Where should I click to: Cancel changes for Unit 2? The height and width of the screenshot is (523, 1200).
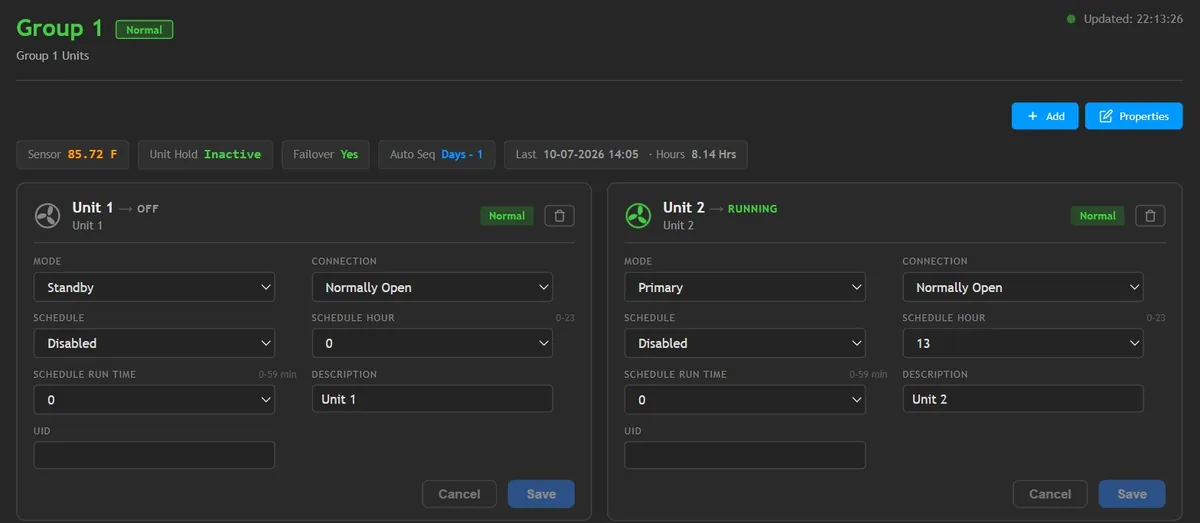(x=1050, y=494)
